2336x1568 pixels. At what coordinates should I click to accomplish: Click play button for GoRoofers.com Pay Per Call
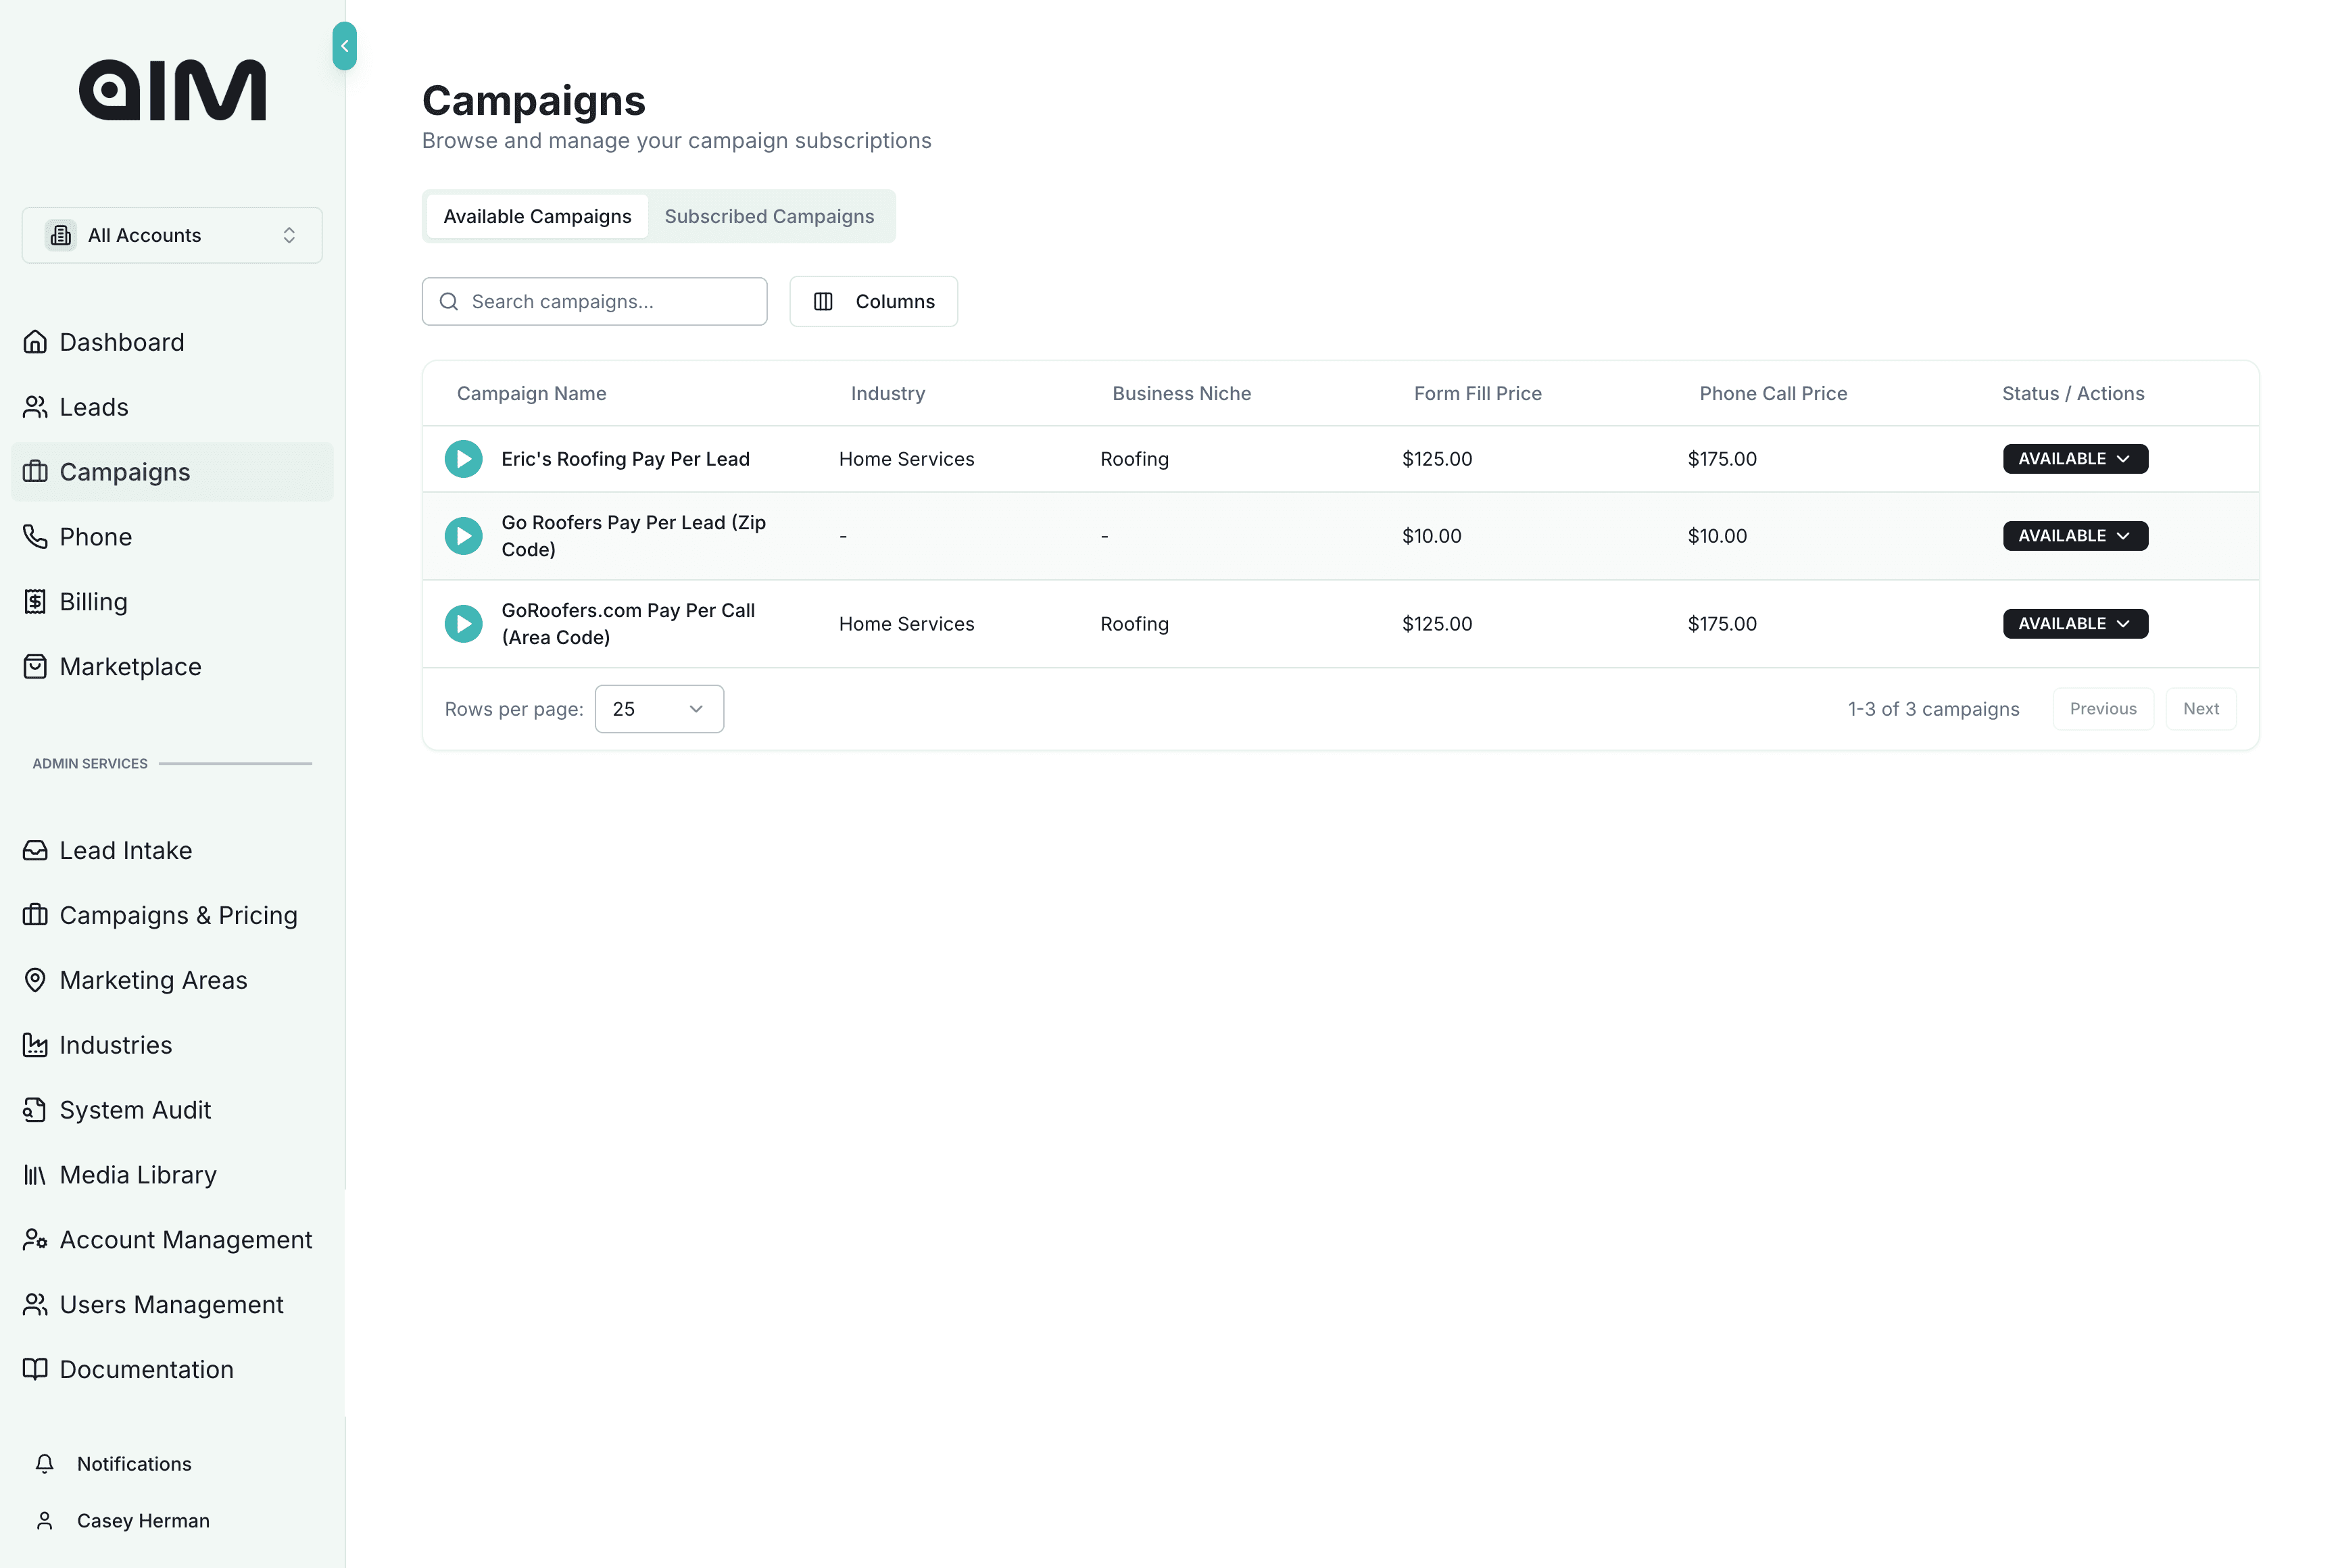click(x=463, y=624)
